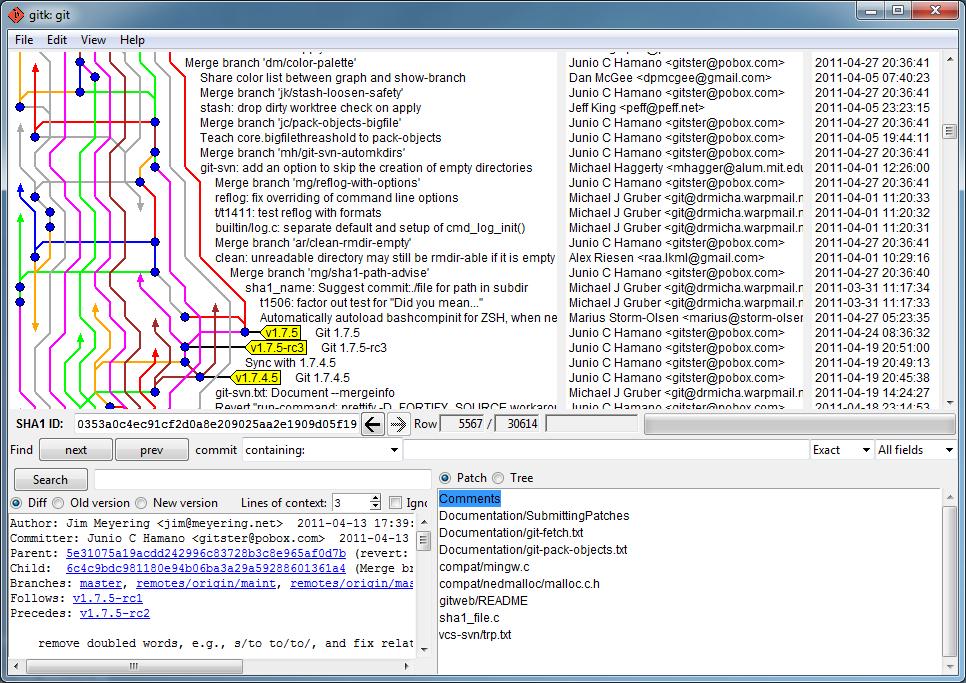This screenshot has height=683, width=966.
Task: Click the SHA1 ID input field
Action: (217, 424)
